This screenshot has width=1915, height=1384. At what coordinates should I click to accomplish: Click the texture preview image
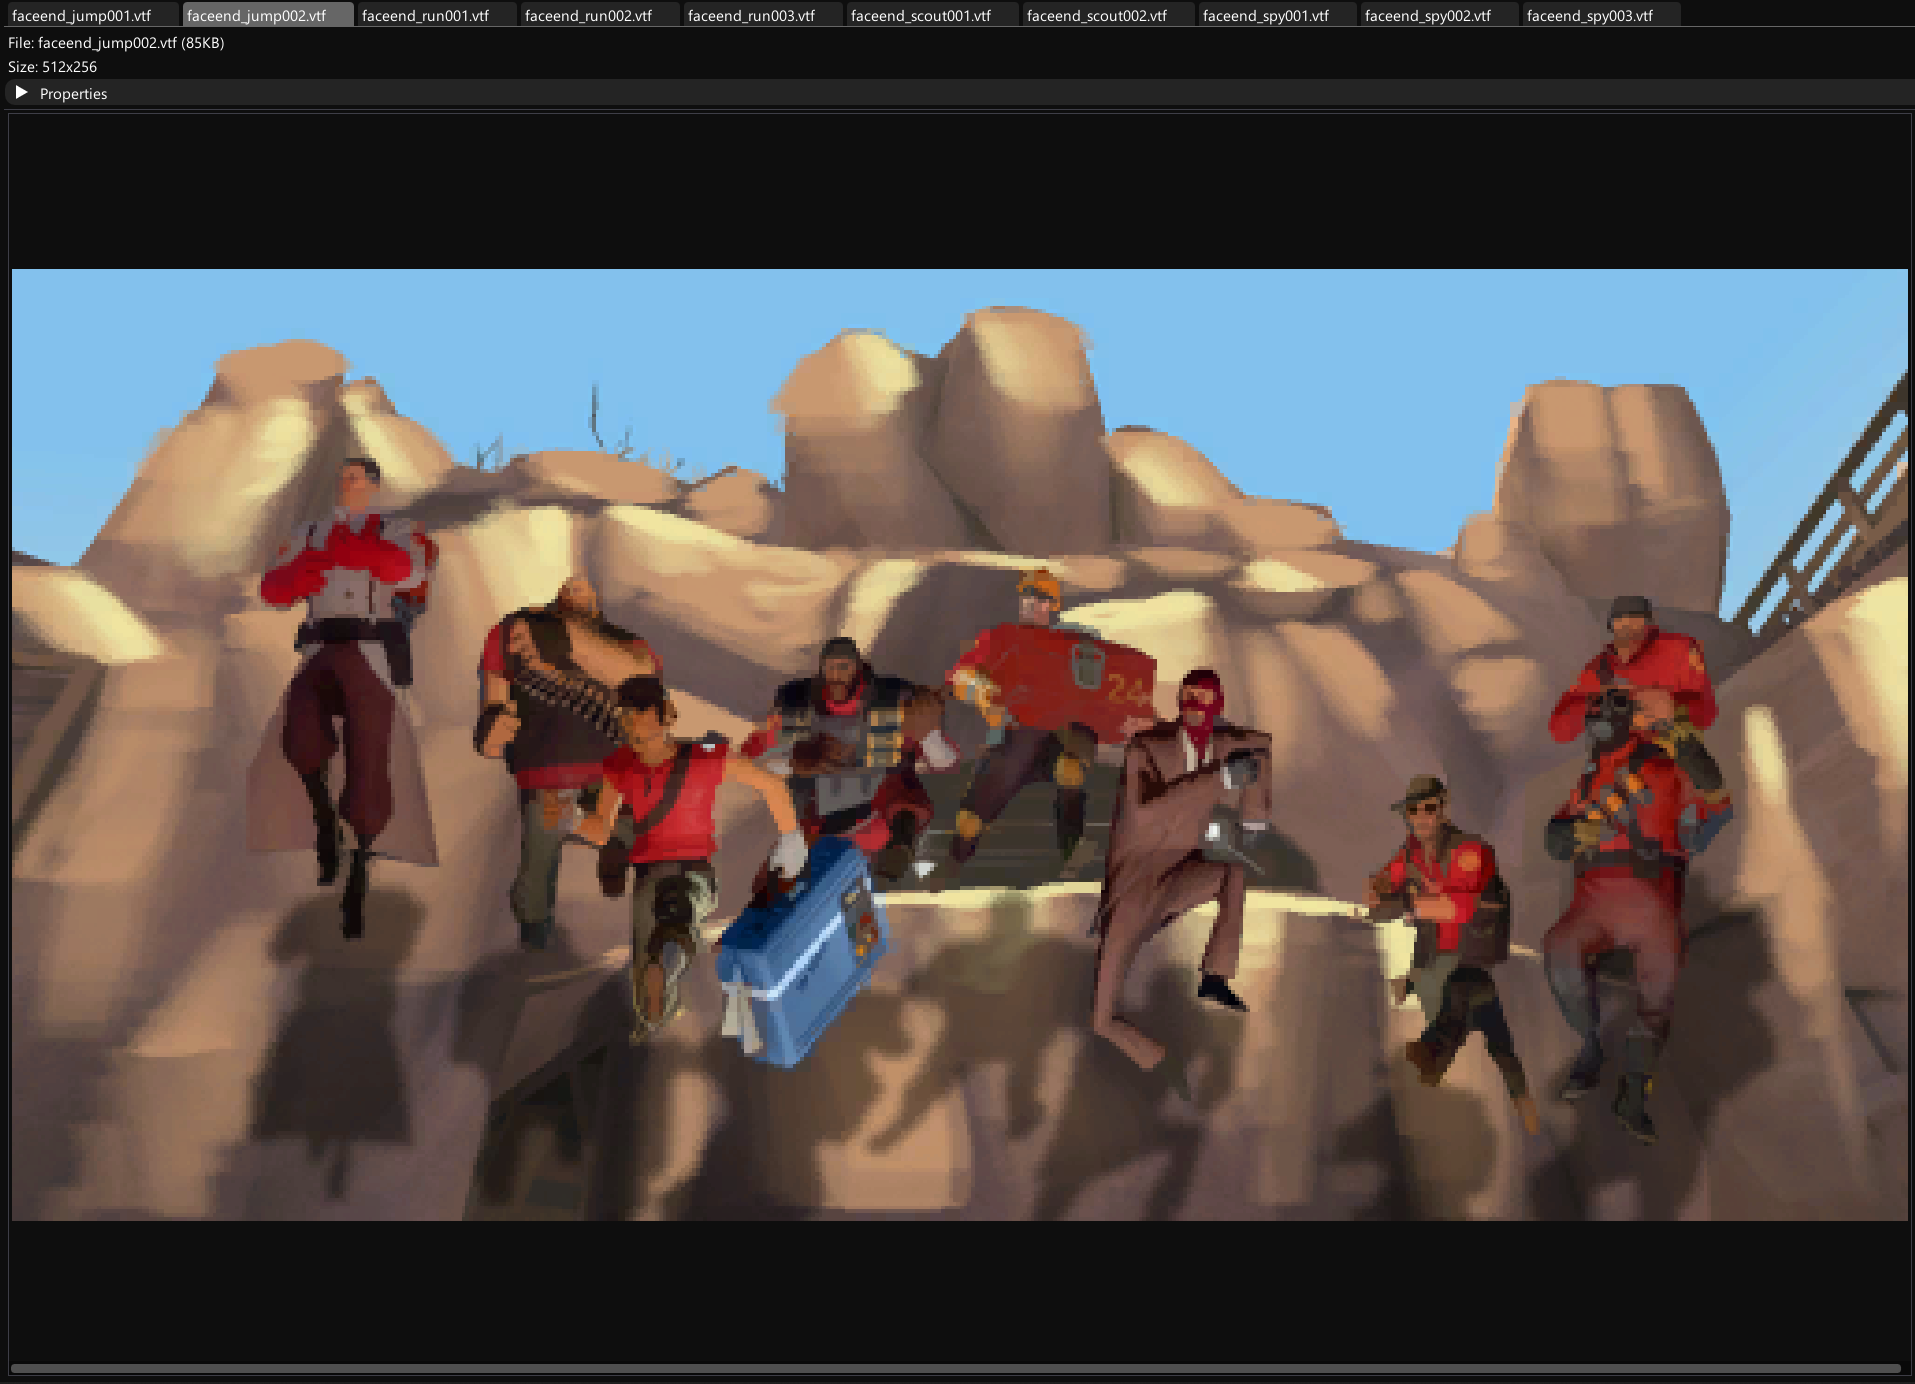[959, 745]
